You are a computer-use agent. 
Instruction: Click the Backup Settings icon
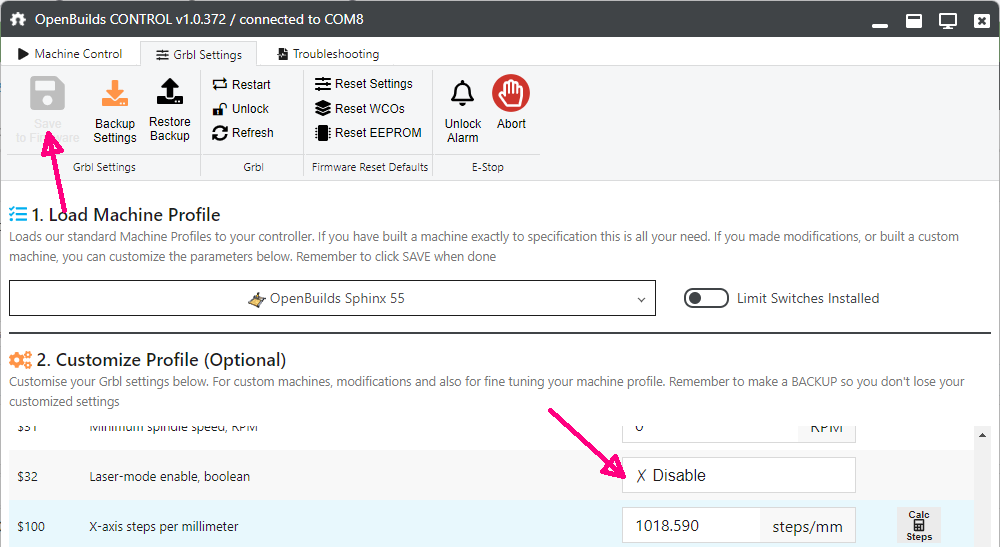click(x=115, y=95)
